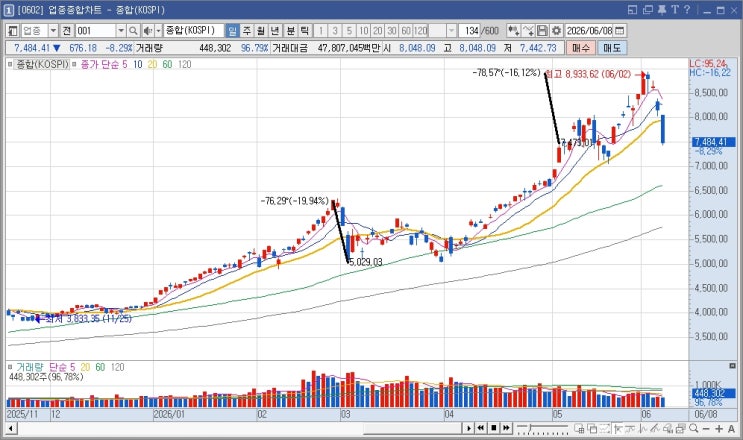The height and width of the screenshot is (440, 743).
Task: Open the 001 code dropdown arrow
Action: pyautogui.click(x=121, y=31)
